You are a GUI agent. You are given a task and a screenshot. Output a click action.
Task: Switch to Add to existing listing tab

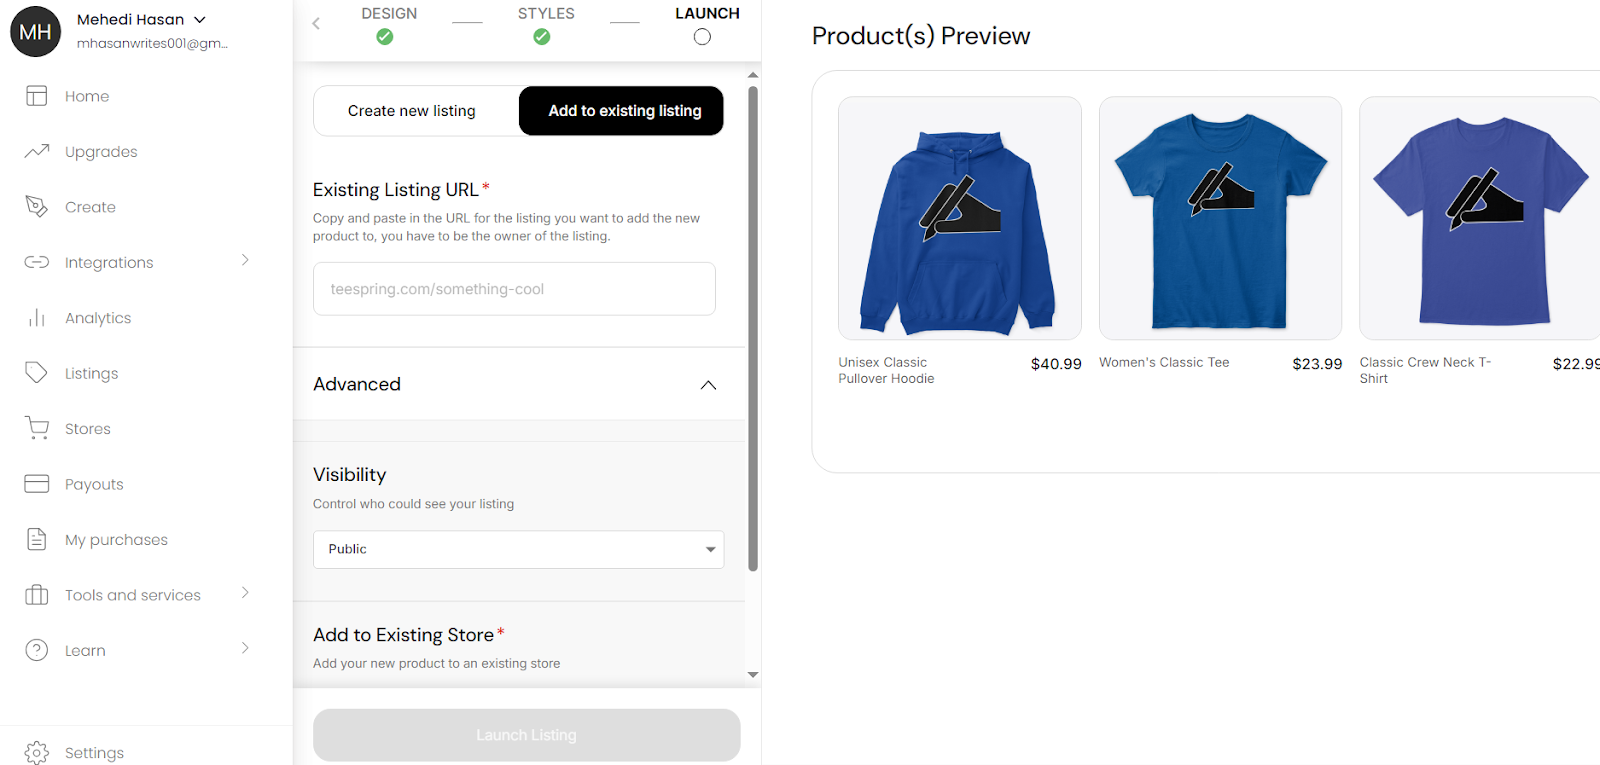tap(621, 111)
